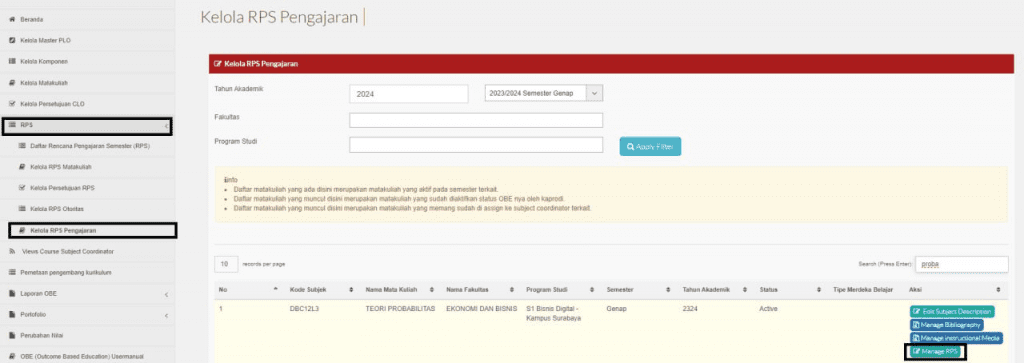
Task: Click the OBE Usermanual document icon
Action: coord(12,356)
